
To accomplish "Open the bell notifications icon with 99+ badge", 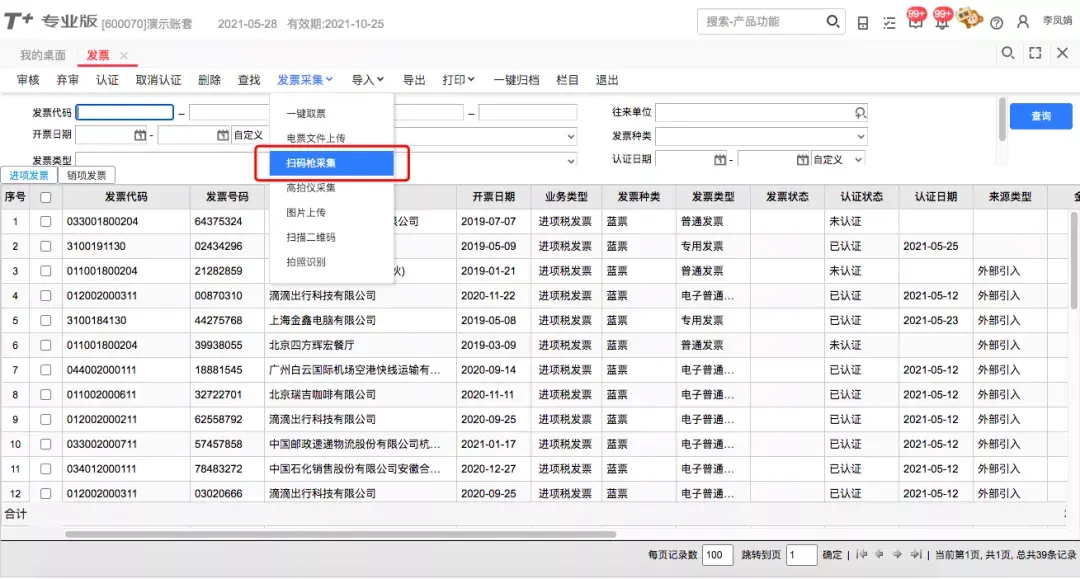I will (942, 19).
